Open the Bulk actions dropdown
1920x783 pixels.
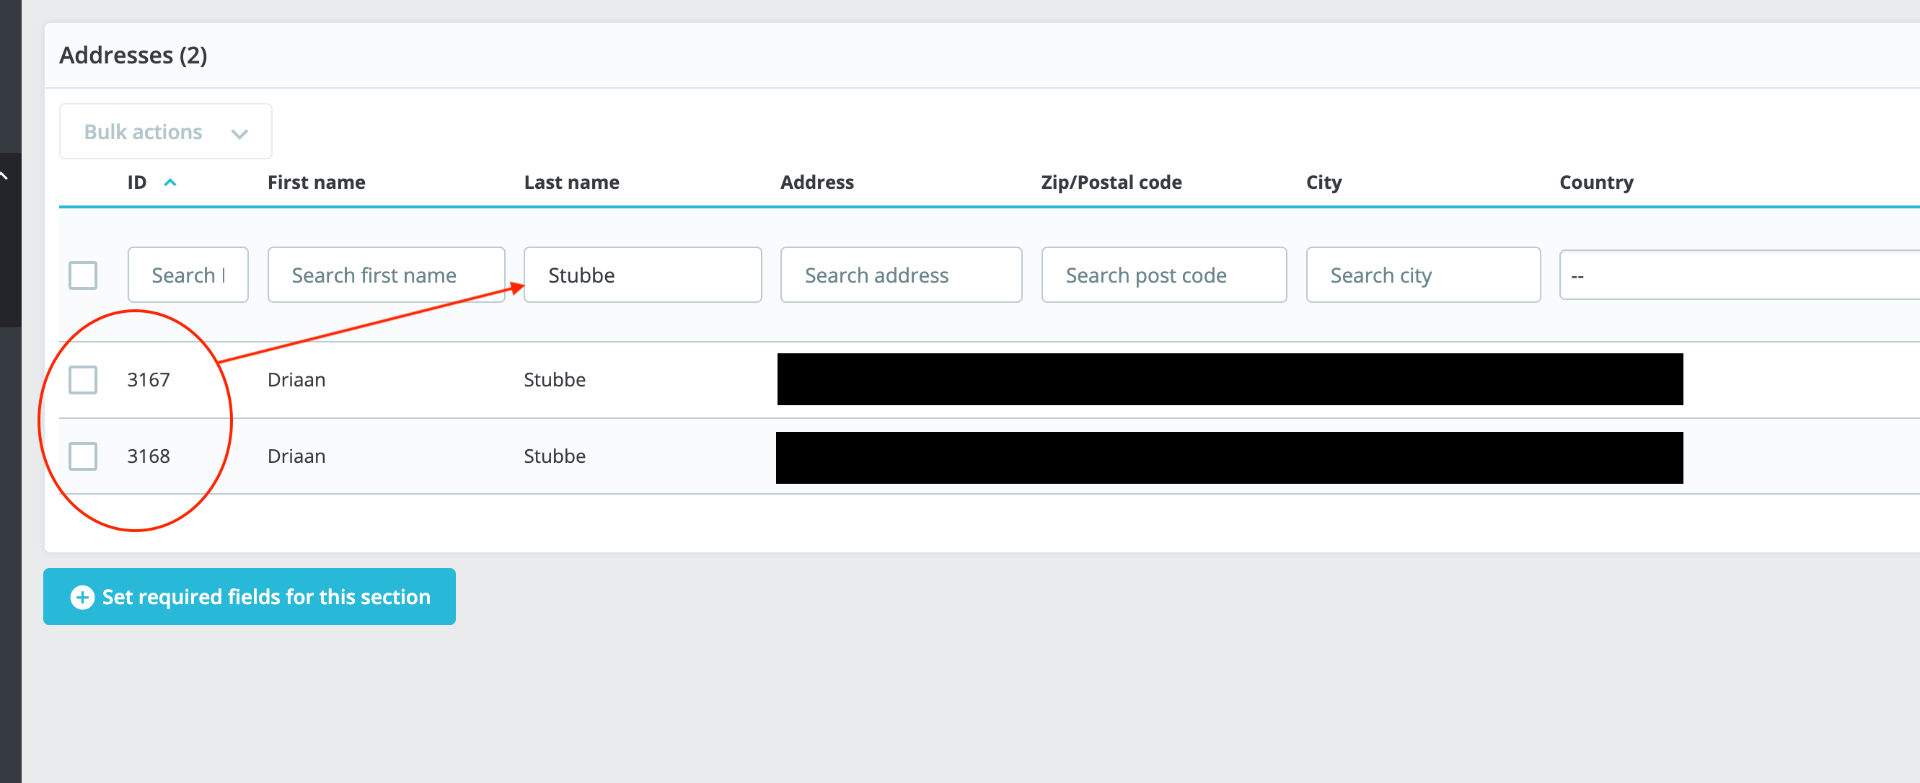coord(166,132)
